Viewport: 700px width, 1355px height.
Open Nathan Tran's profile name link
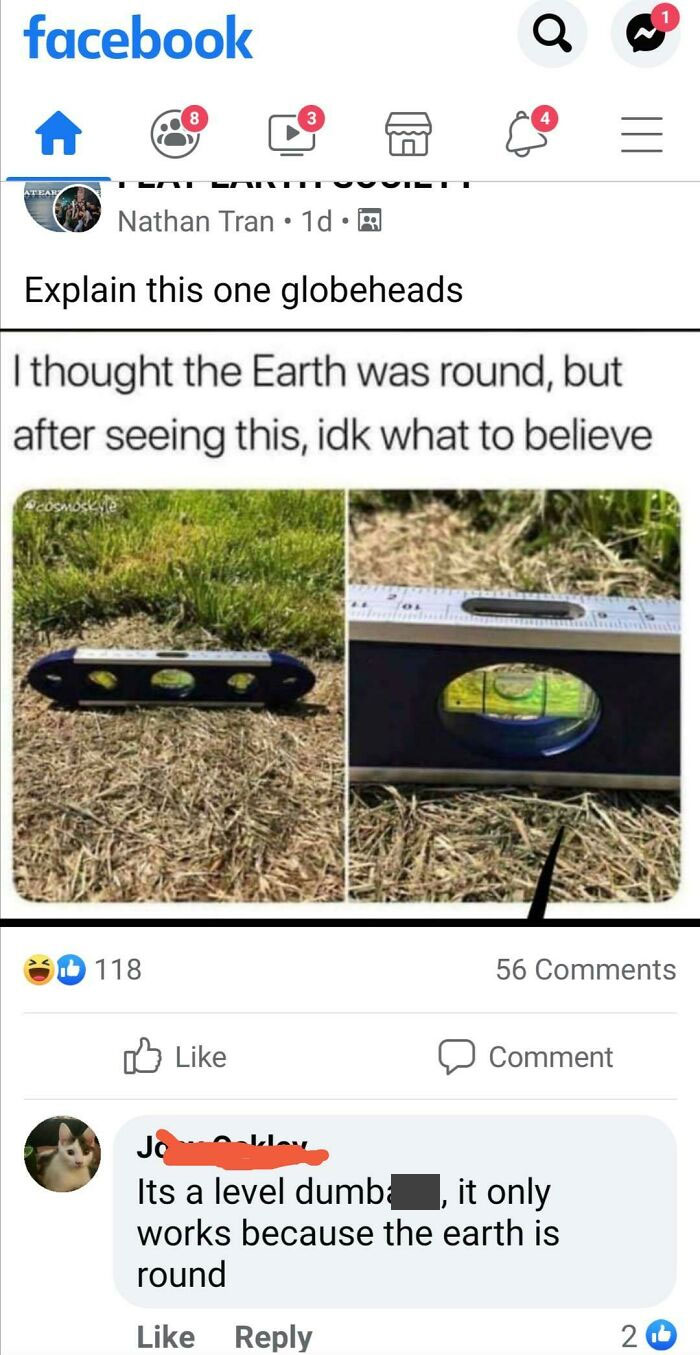[x=196, y=221]
